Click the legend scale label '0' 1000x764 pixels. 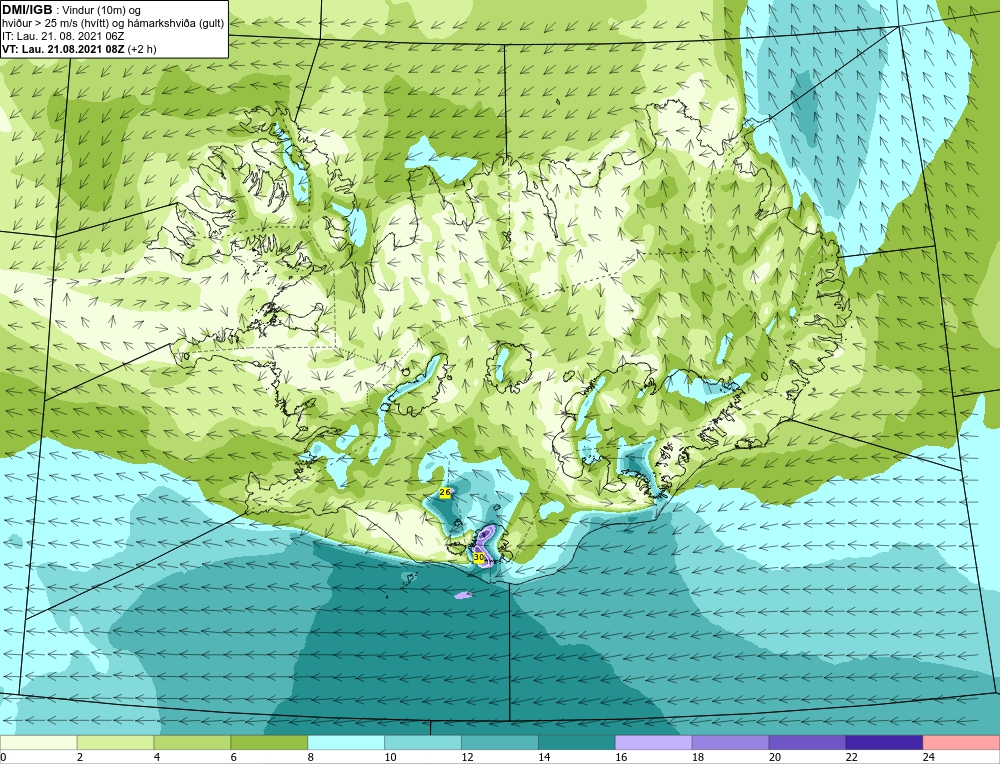pyautogui.click(x=3, y=757)
